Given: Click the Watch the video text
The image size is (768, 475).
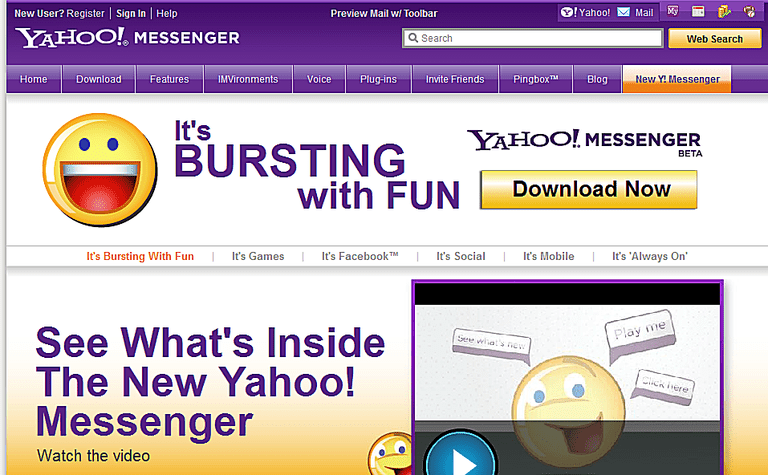Looking at the screenshot, I should [93, 455].
